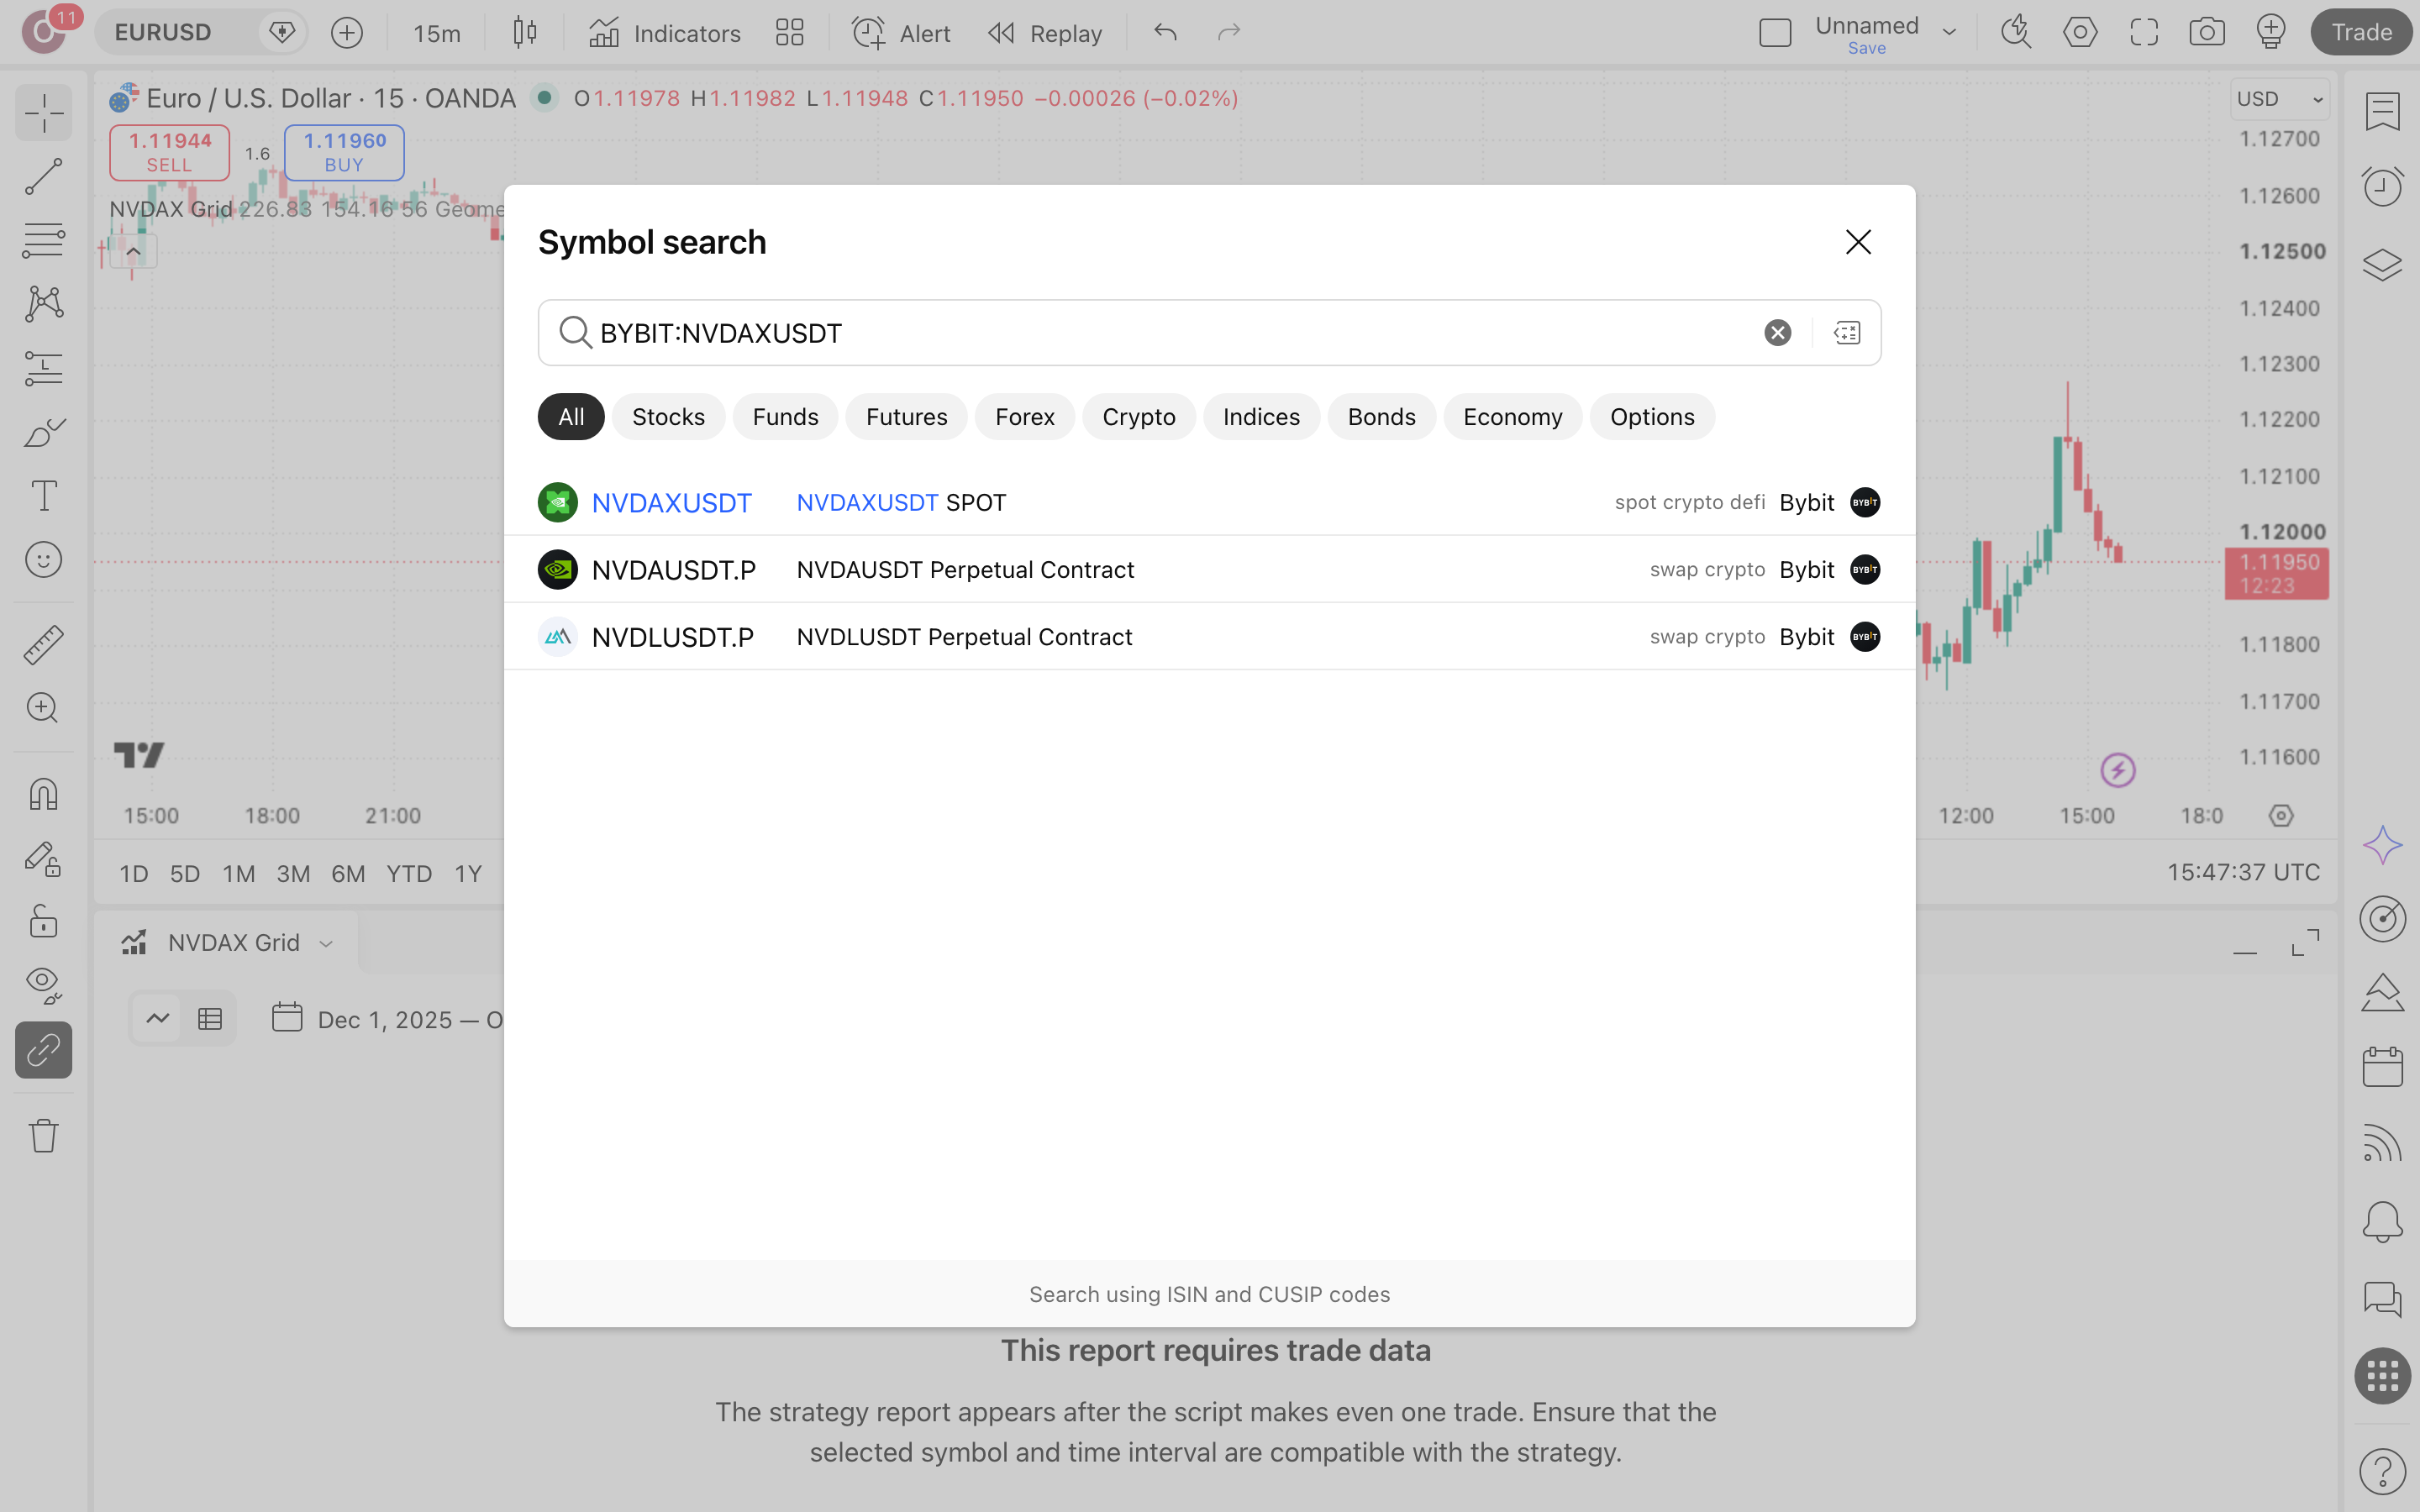Close the Symbol search dialog

pyautogui.click(x=1858, y=242)
